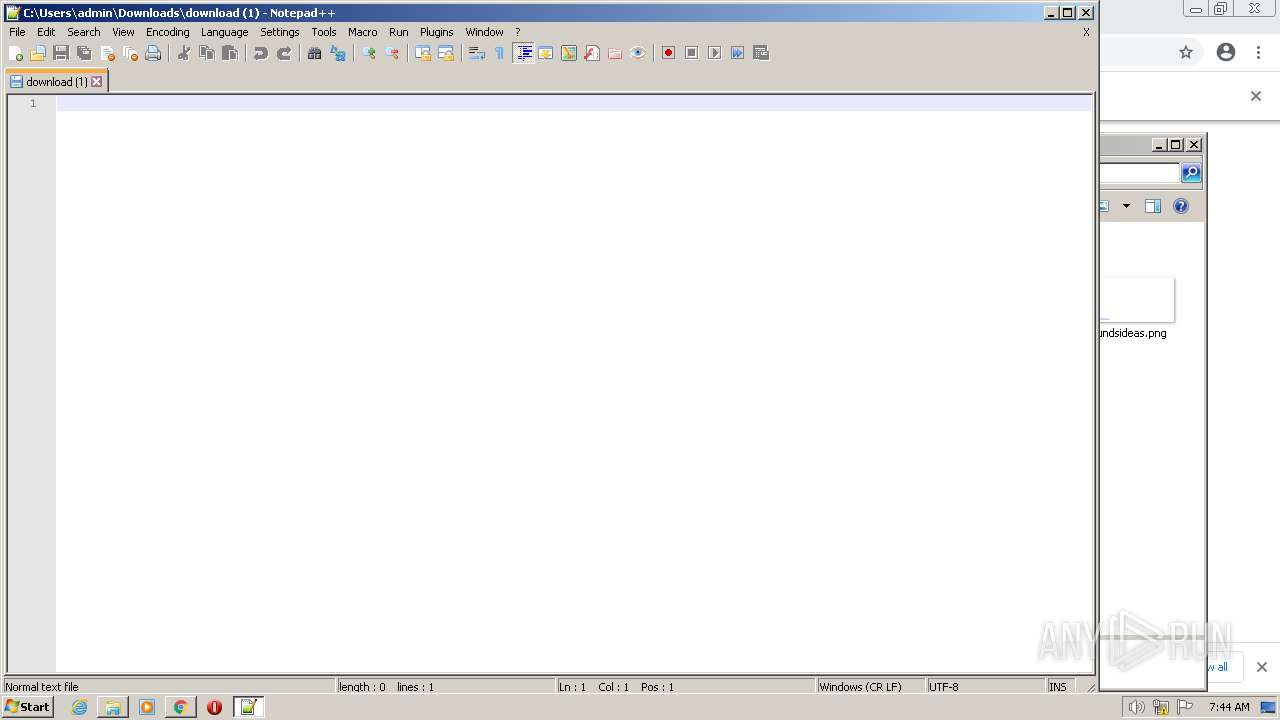
Task: Zoom in using the toolbar icon
Action: [x=369, y=53]
